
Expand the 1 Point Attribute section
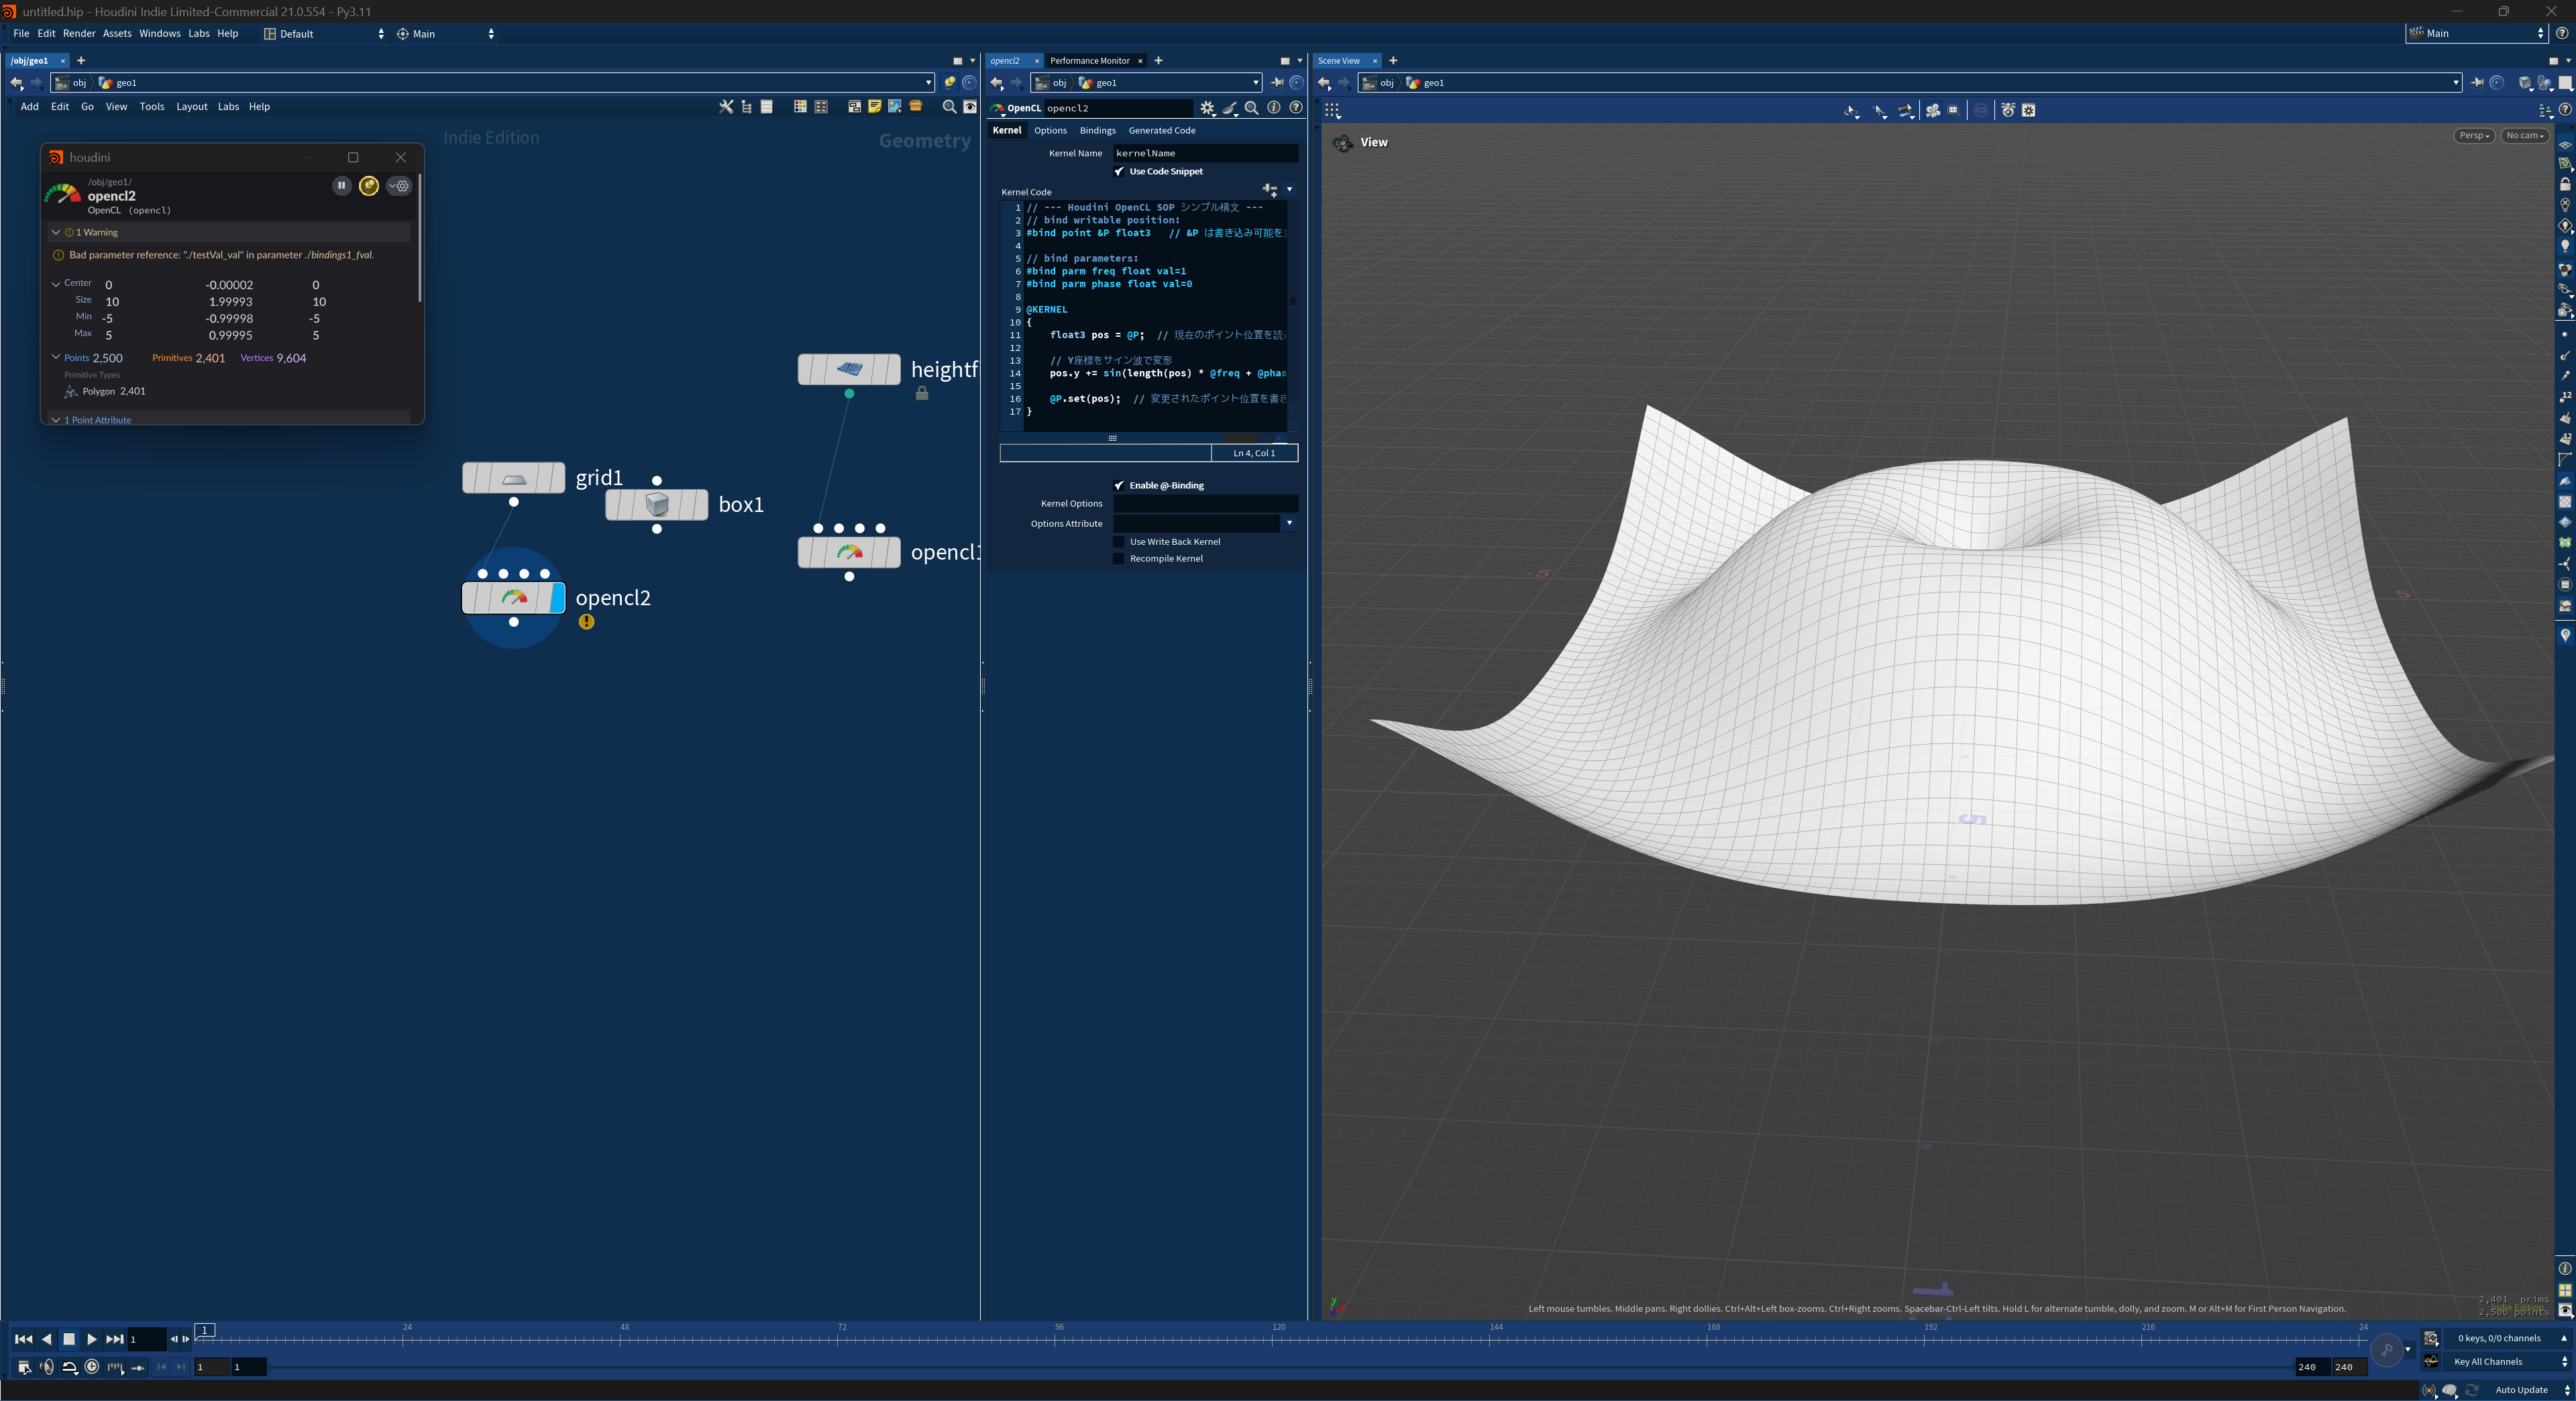57,420
